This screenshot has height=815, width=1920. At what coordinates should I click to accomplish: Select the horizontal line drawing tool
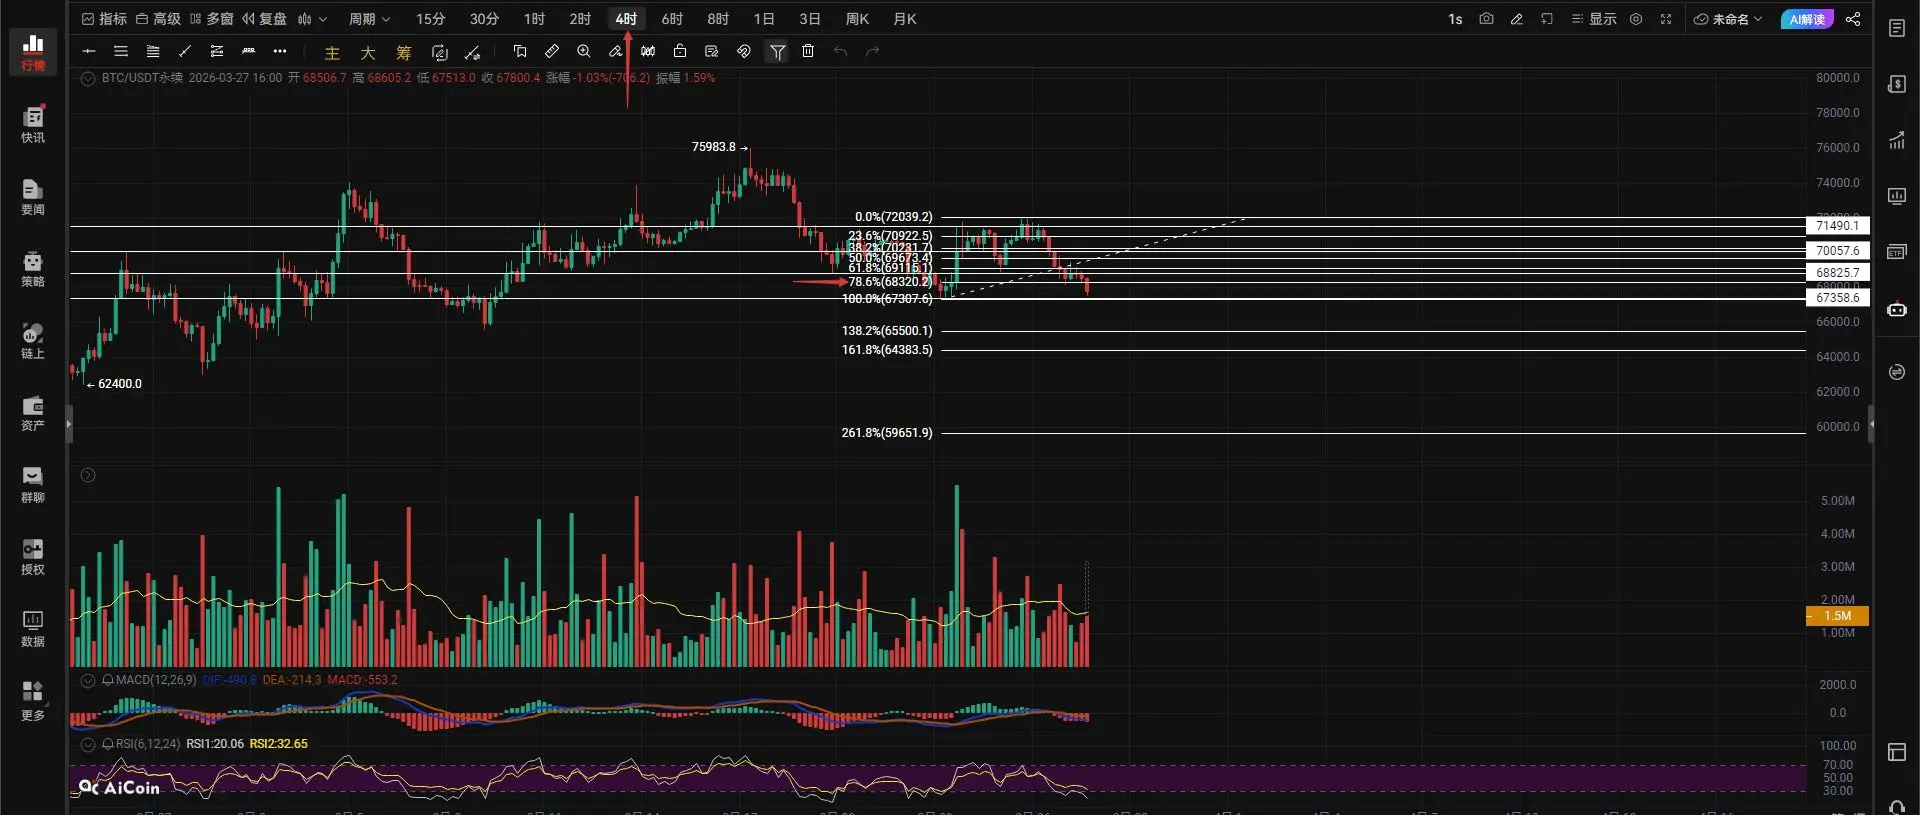pyautogui.click(x=89, y=51)
